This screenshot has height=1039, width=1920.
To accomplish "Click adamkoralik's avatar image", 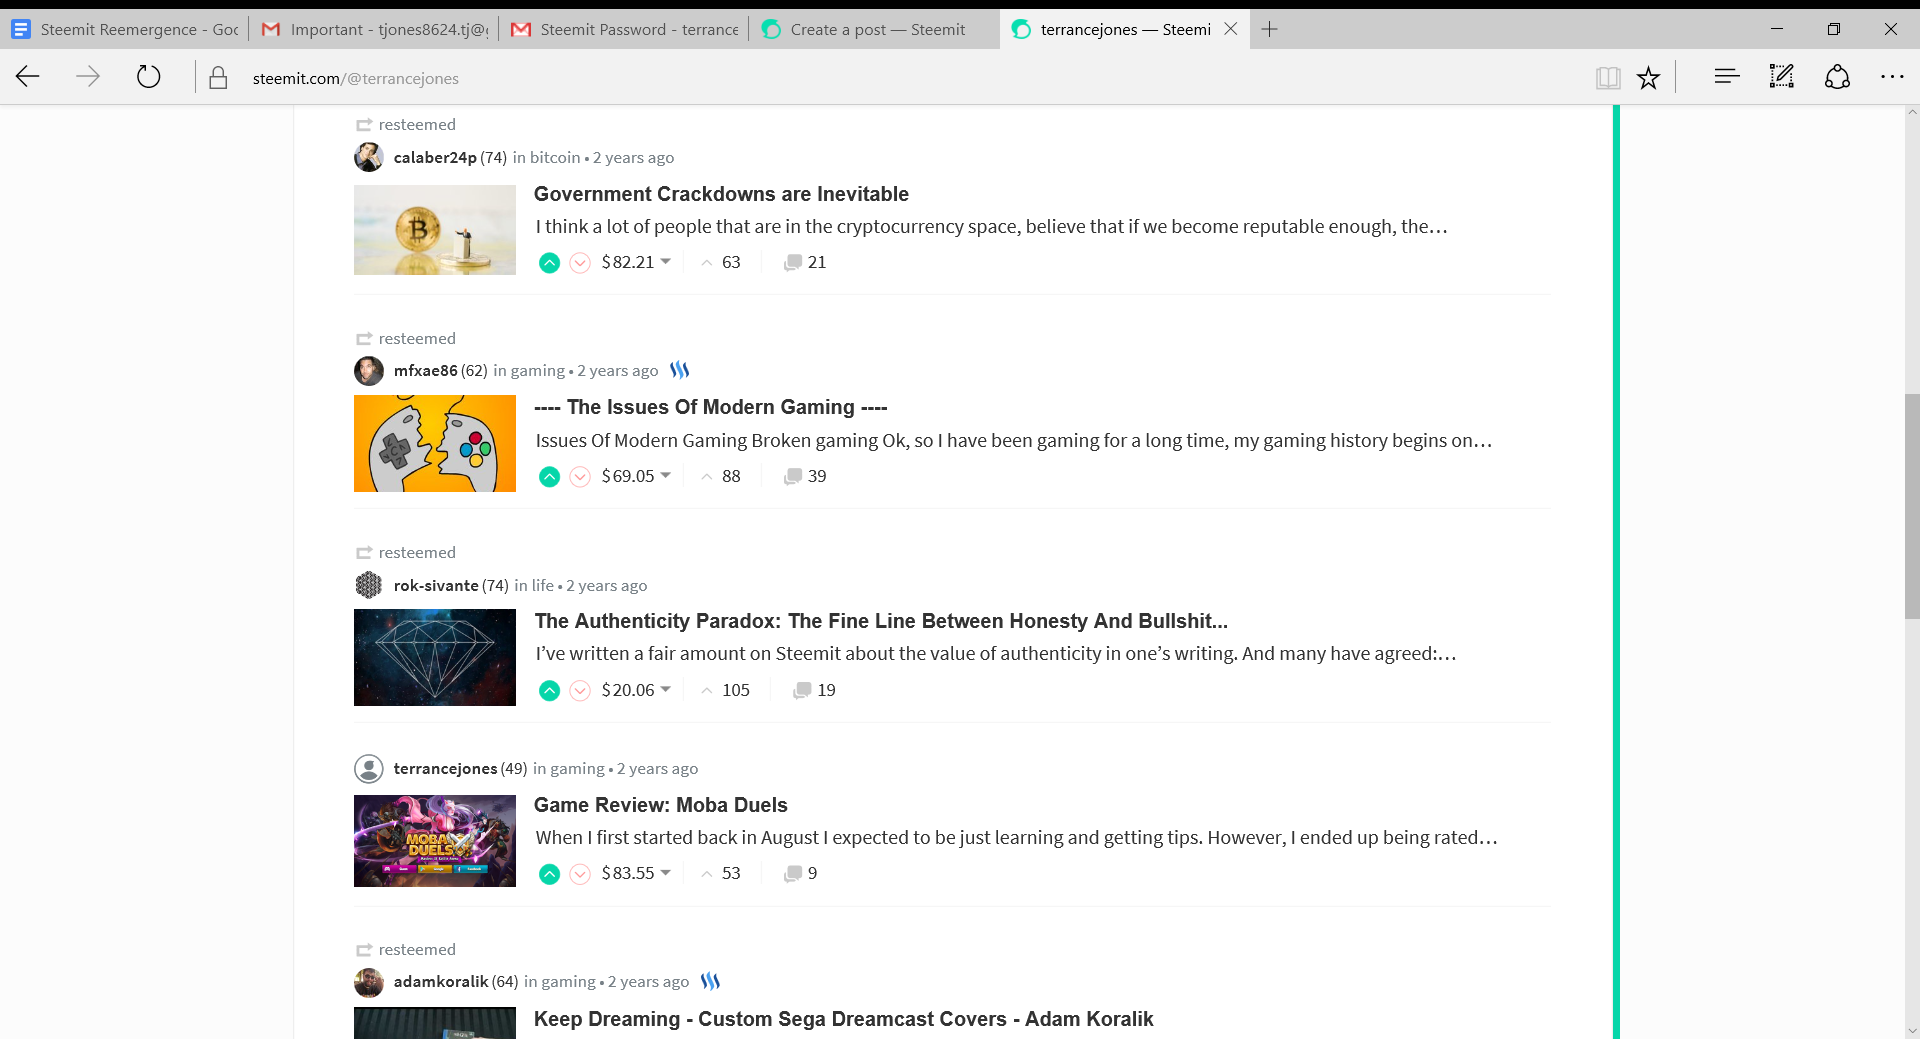I will click(369, 982).
